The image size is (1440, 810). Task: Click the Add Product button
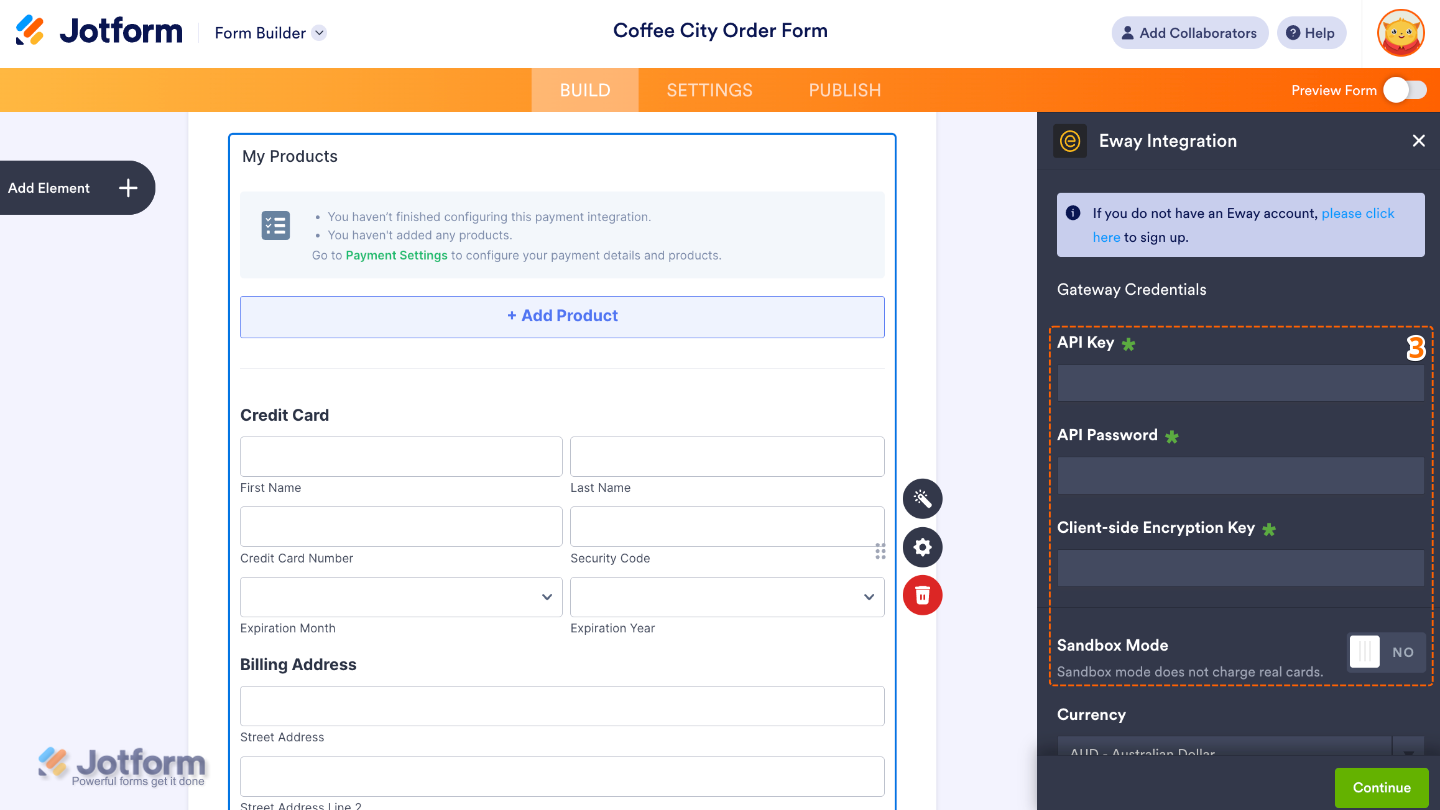(562, 316)
